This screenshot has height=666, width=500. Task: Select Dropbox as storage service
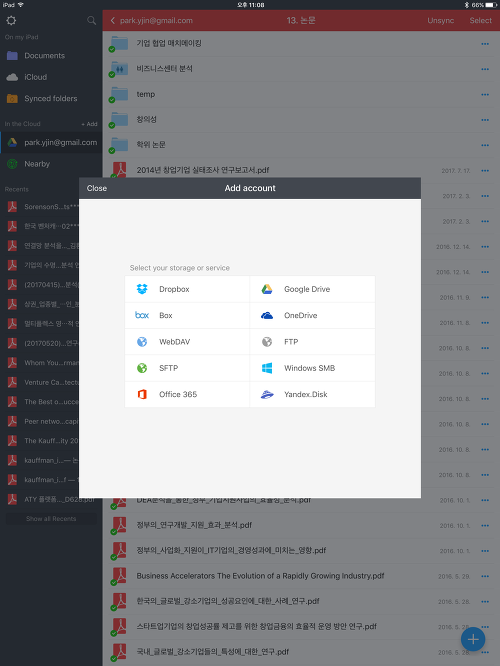(187, 289)
